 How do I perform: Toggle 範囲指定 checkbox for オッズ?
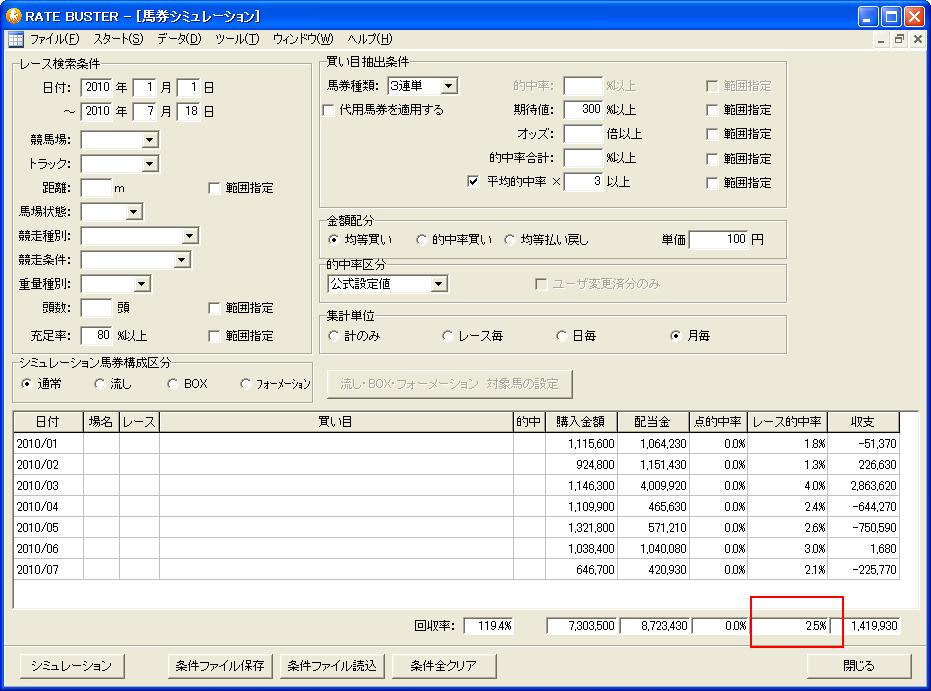(712, 134)
